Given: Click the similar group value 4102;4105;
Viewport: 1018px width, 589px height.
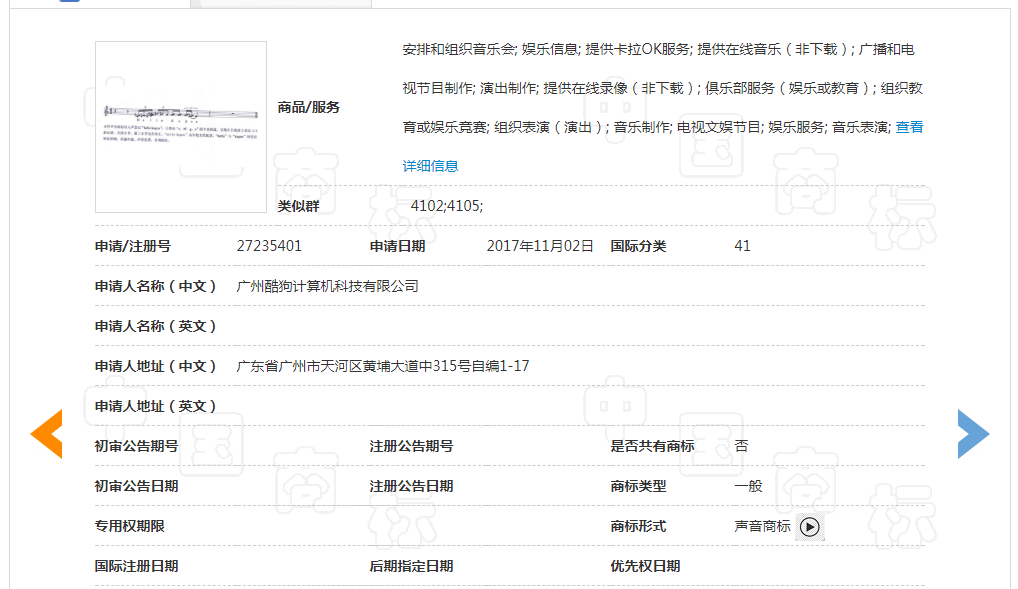Looking at the screenshot, I should [x=447, y=206].
